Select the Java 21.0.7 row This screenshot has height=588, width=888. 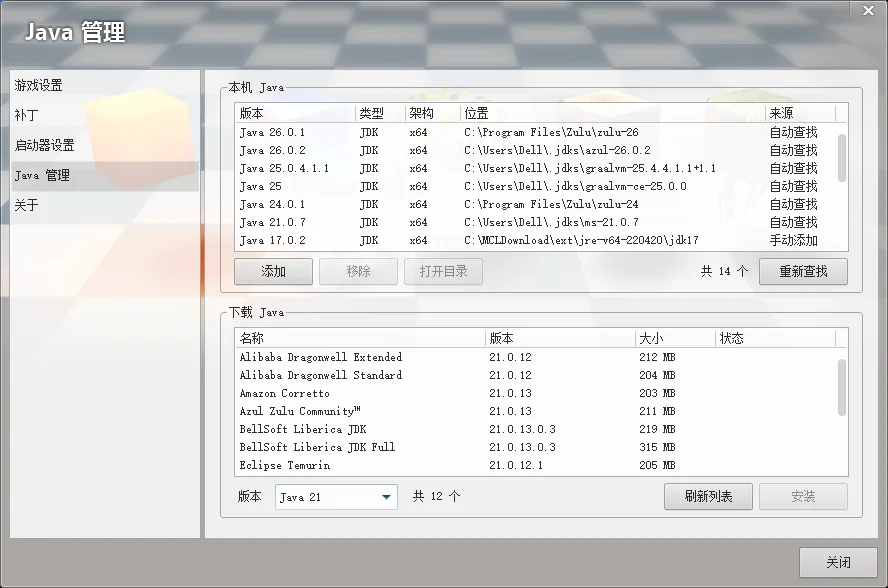tap(536, 222)
